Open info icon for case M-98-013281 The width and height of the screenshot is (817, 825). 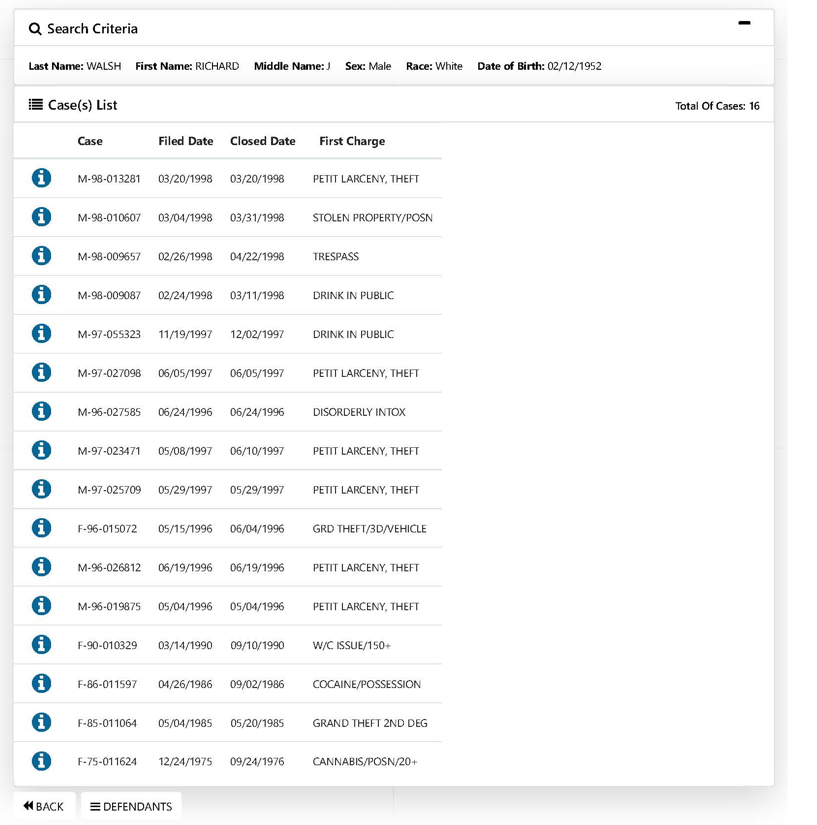pyautogui.click(x=41, y=178)
